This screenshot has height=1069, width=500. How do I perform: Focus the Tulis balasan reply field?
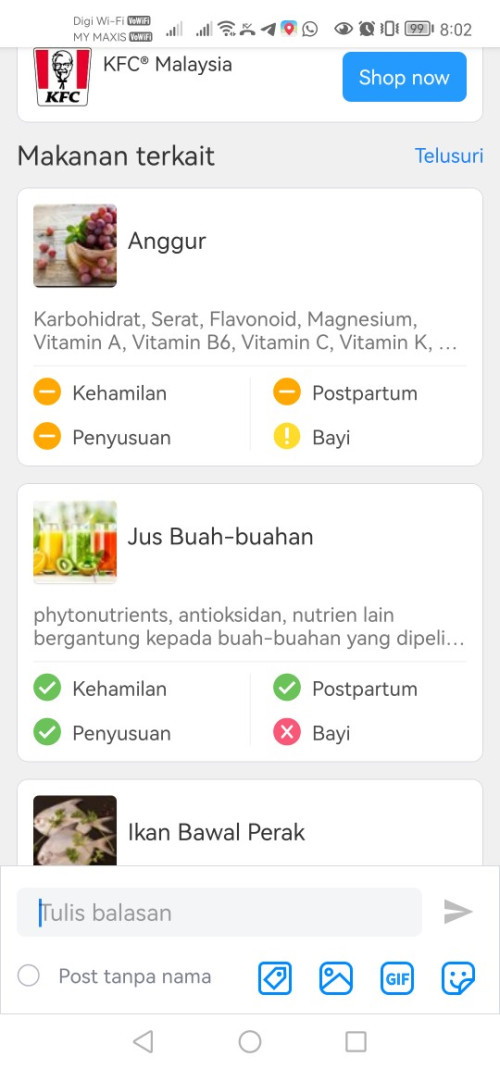(219, 912)
